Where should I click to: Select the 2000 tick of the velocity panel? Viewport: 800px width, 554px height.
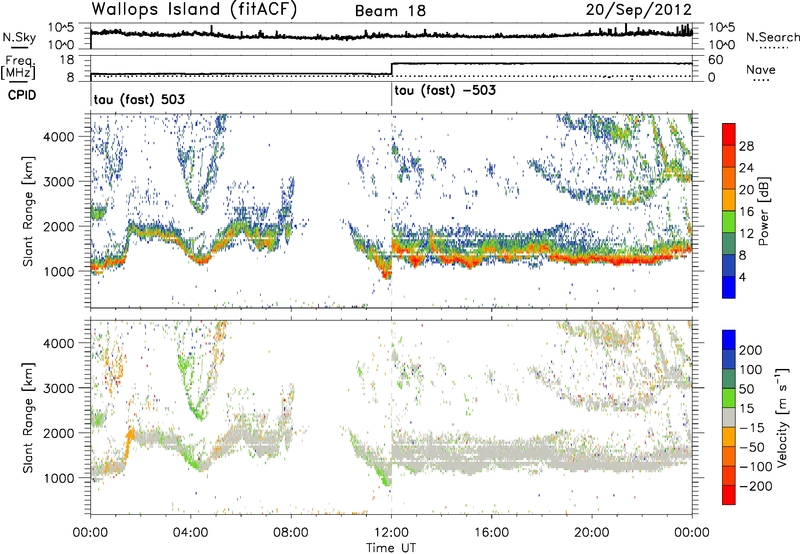[58, 433]
